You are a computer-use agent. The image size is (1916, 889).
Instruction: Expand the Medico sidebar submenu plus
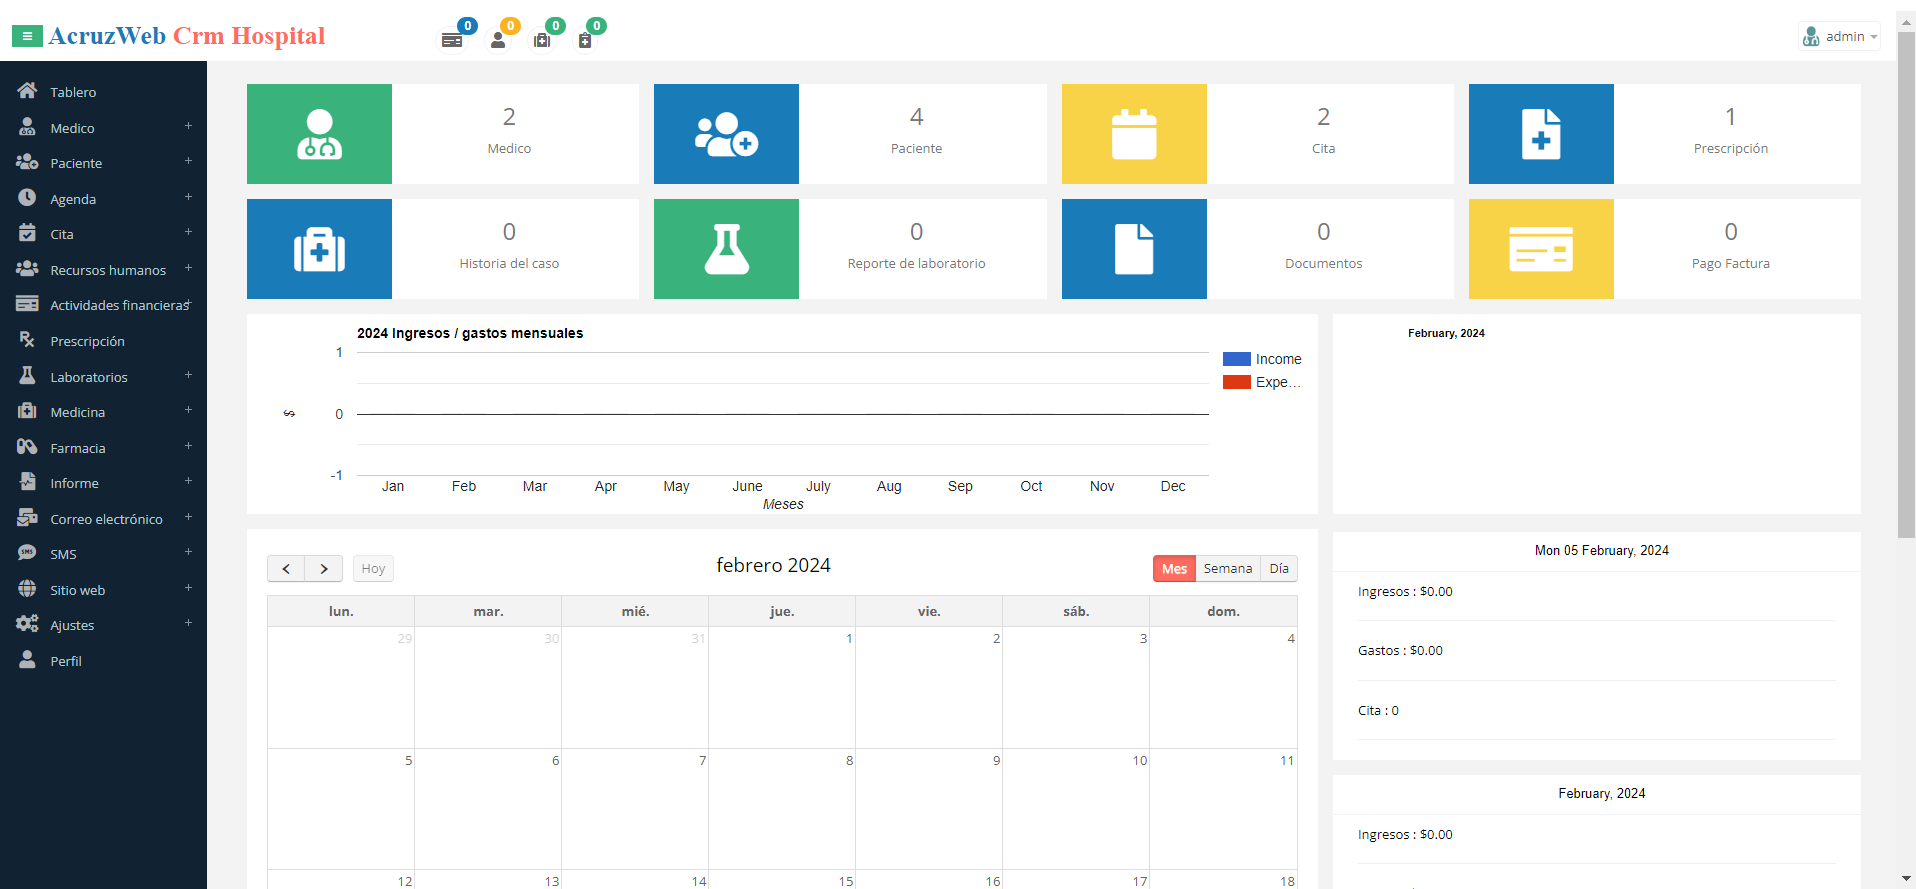click(188, 126)
